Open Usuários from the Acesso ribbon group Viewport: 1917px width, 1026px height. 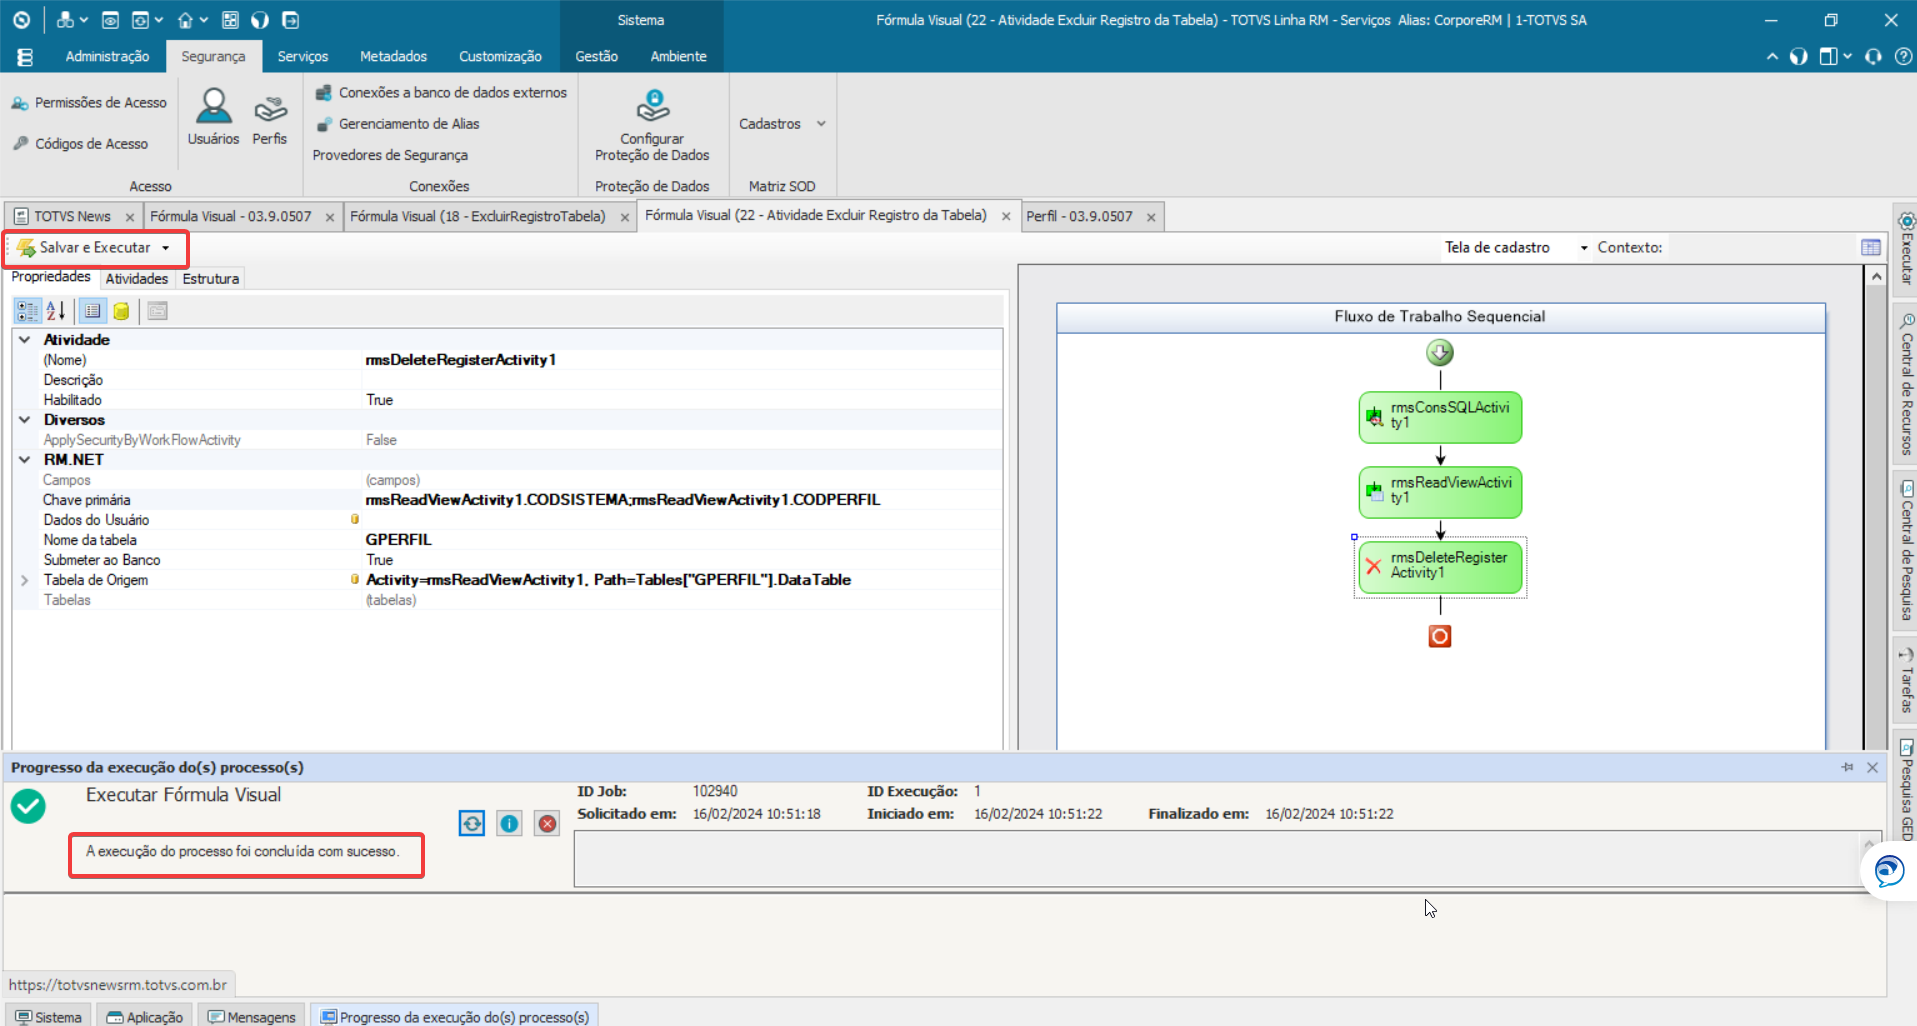click(x=213, y=117)
